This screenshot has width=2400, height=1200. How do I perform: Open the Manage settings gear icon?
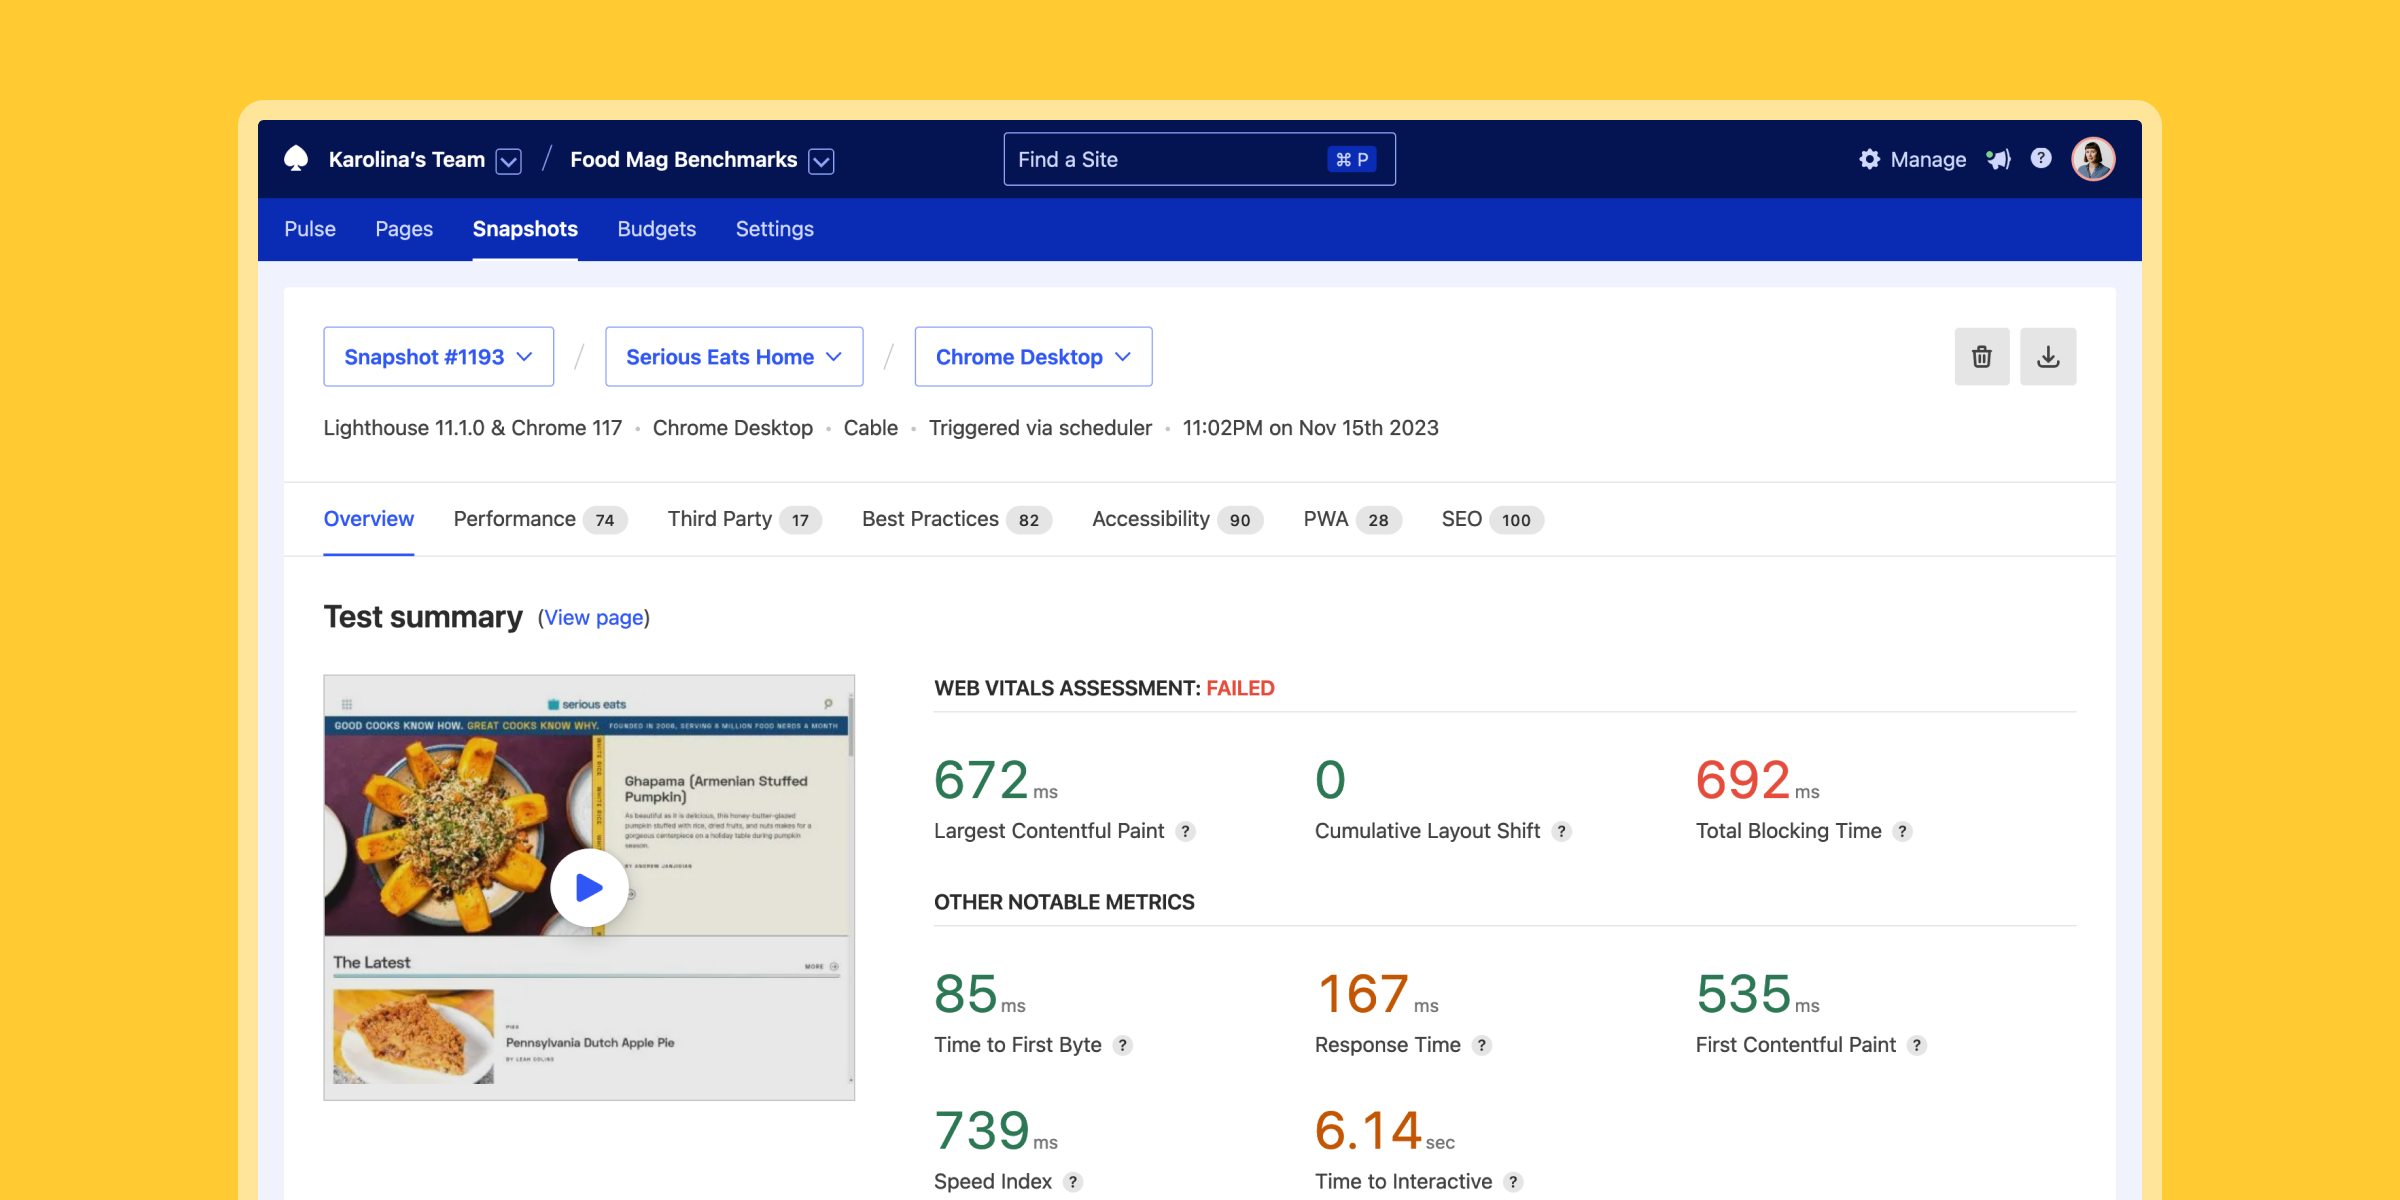coord(1869,159)
